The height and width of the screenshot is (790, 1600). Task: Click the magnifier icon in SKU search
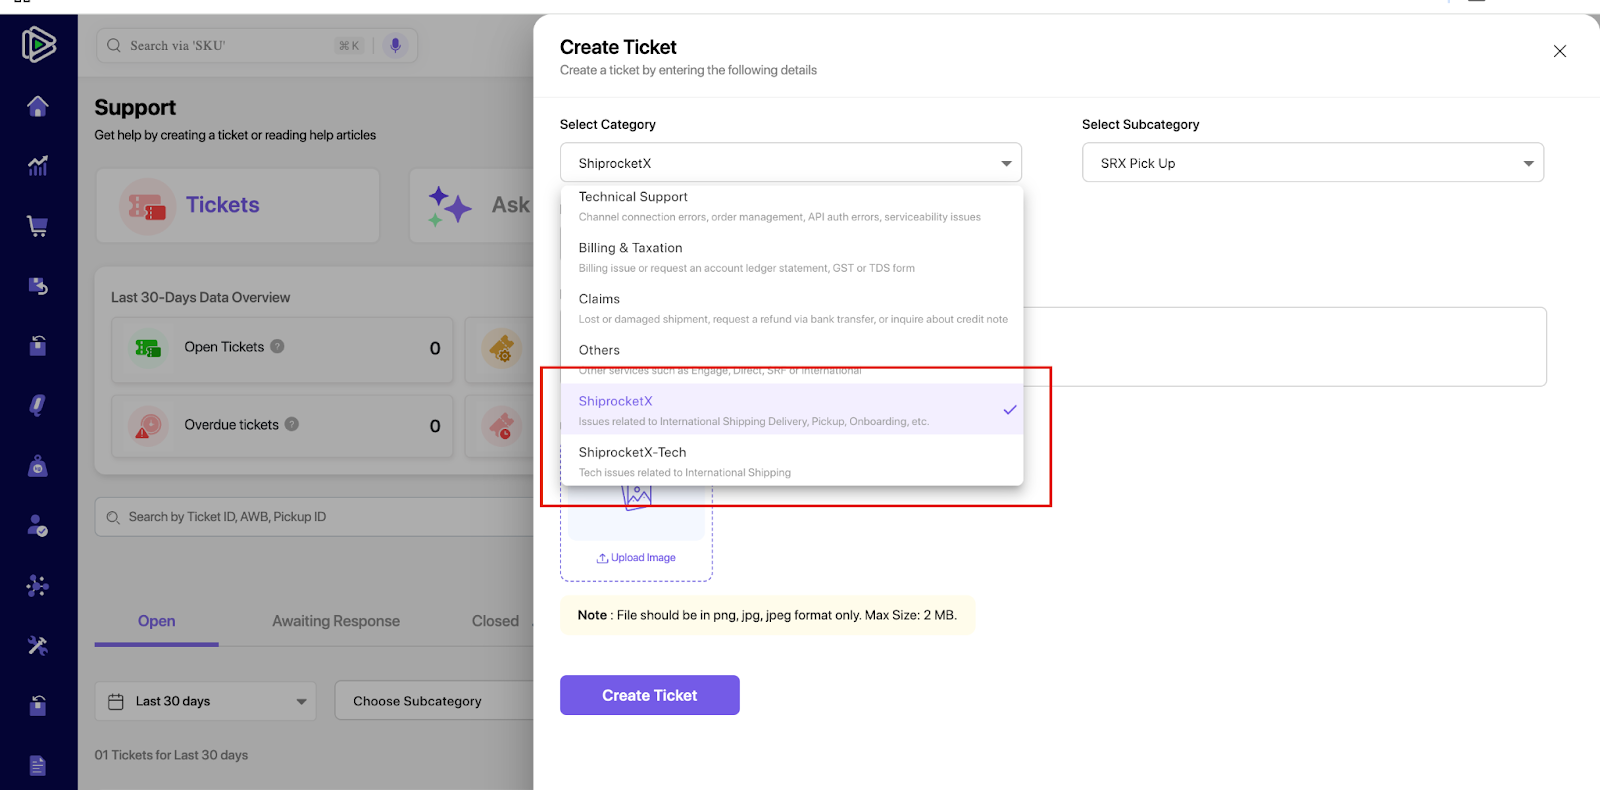coord(114,45)
